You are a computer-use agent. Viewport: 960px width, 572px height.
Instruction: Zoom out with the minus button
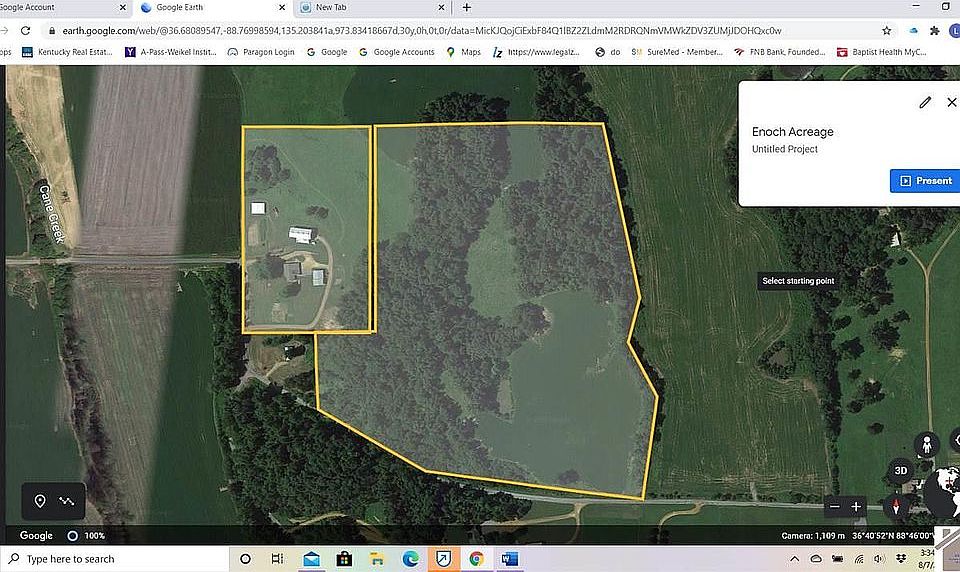834,506
